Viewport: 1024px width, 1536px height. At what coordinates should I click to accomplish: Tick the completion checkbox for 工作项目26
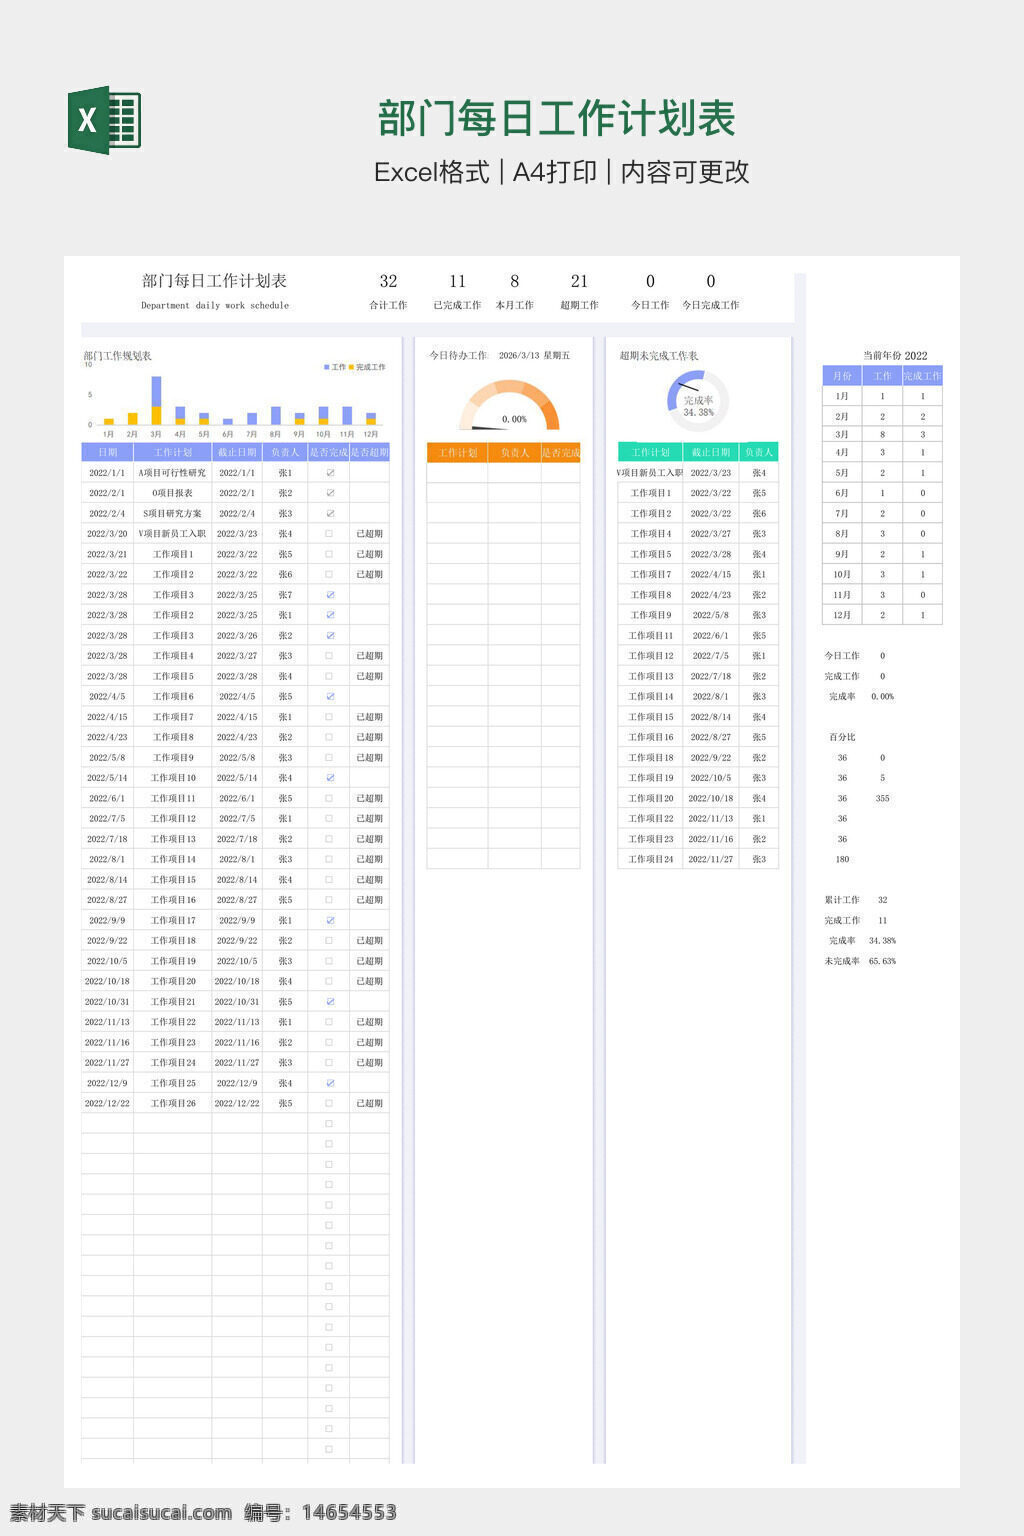point(329,1103)
